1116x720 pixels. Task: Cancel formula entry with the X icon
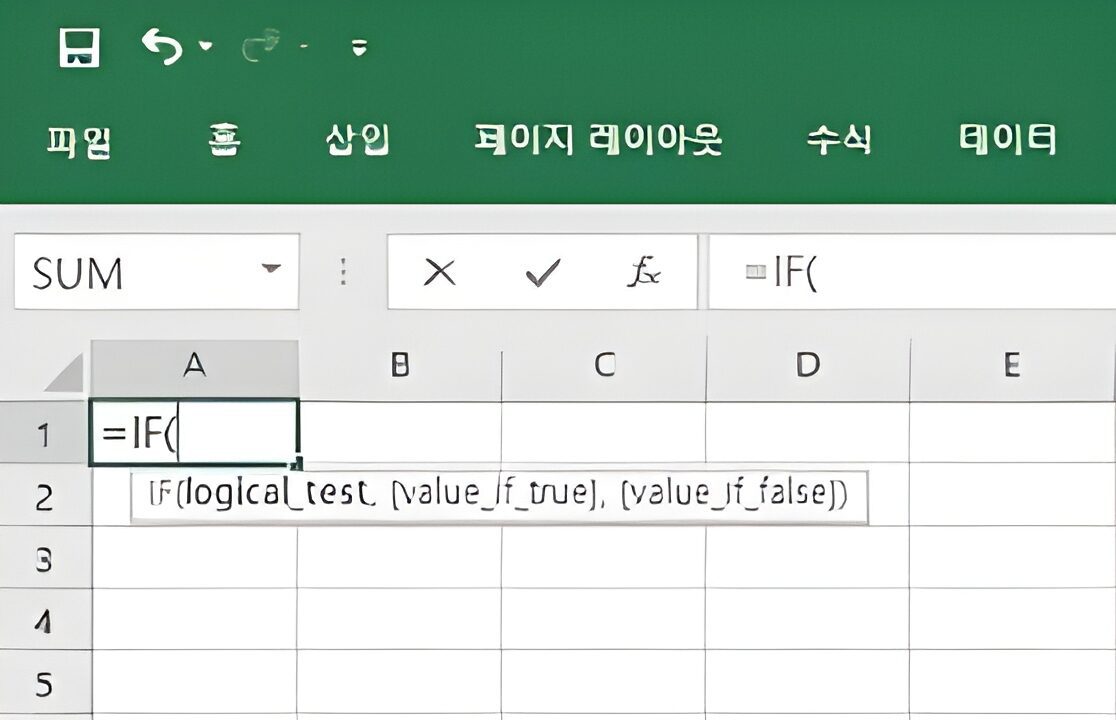click(x=439, y=272)
